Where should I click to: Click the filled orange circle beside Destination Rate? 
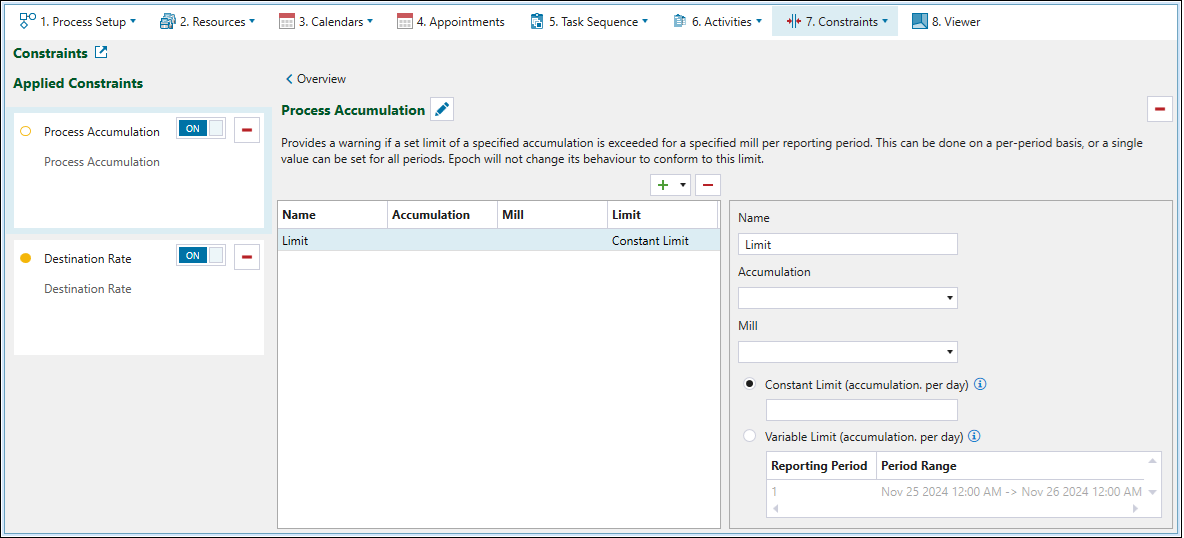26,258
